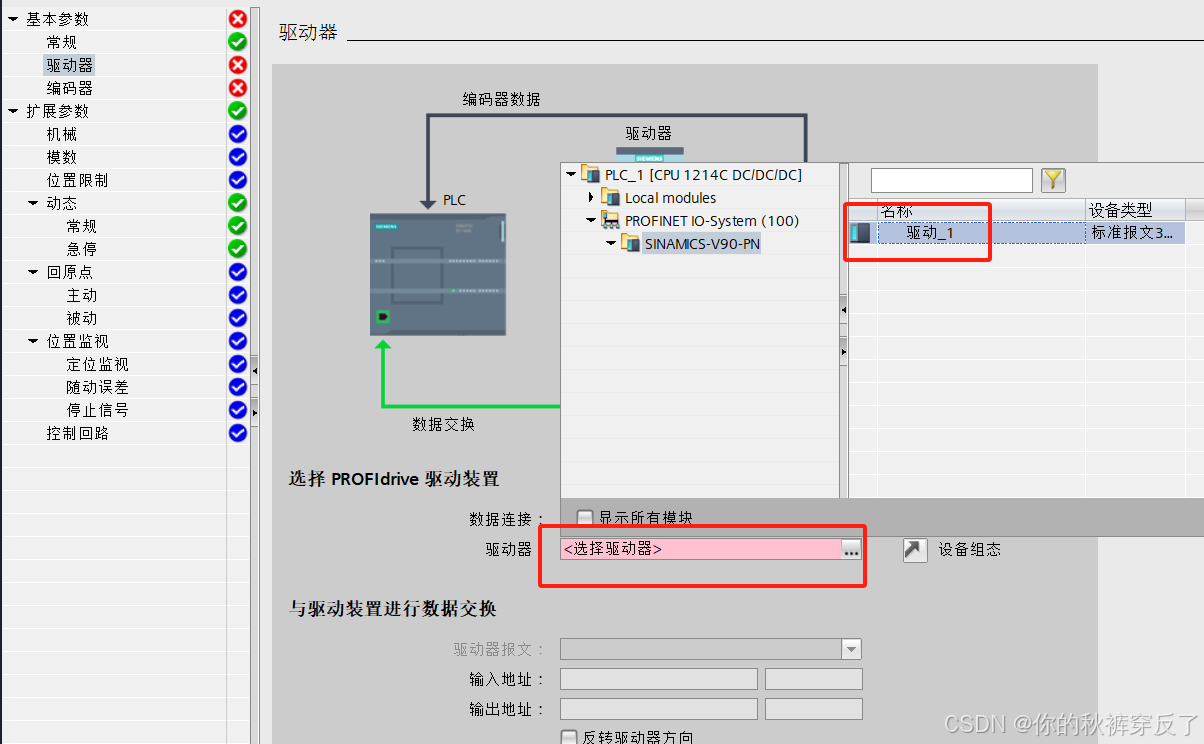Click the PLC device image
Screen dimensions: 1204x744
pyautogui.click(x=438, y=274)
